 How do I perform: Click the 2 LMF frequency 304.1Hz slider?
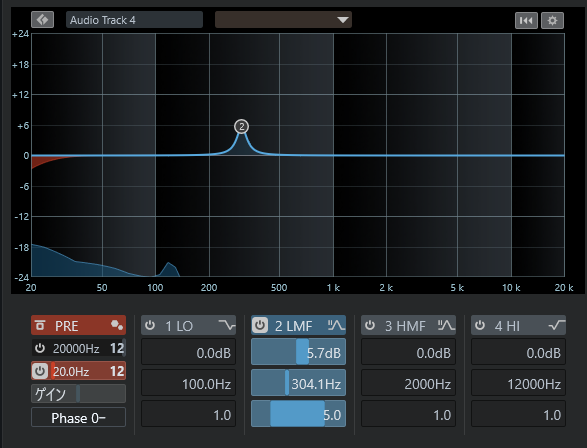(298, 383)
